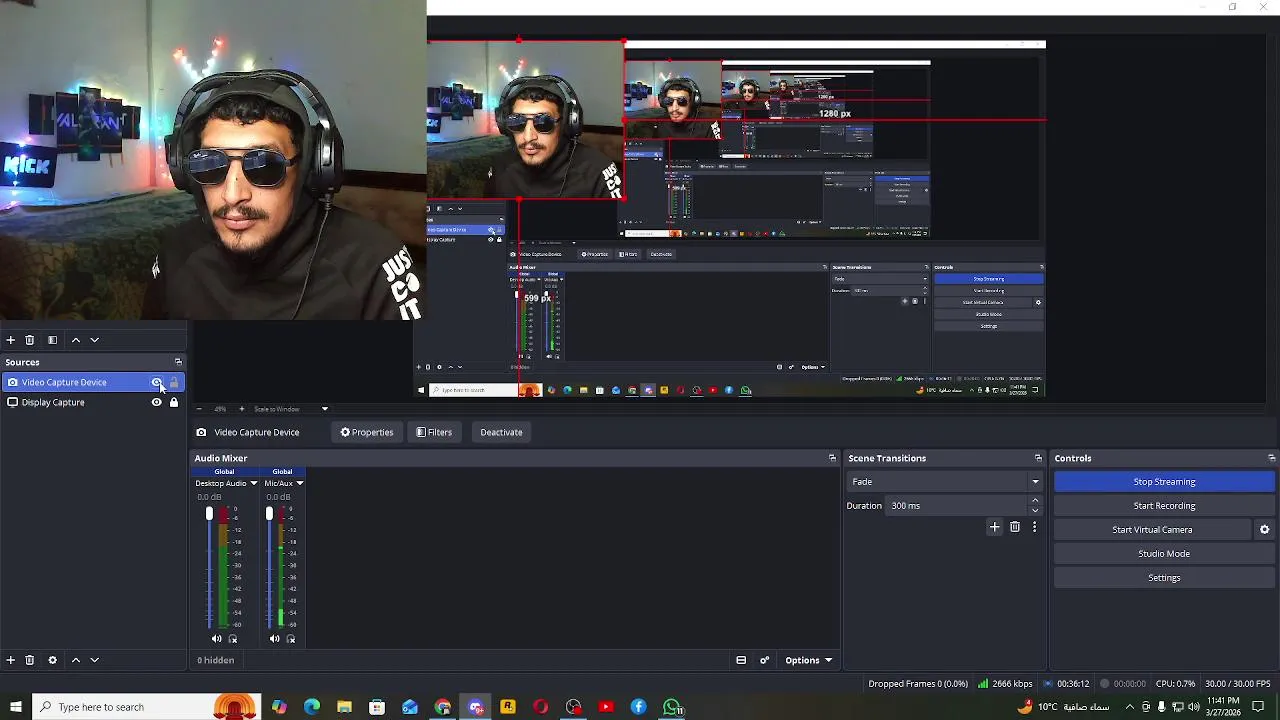Move source down in Sources toolbar

tap(95, 660)
